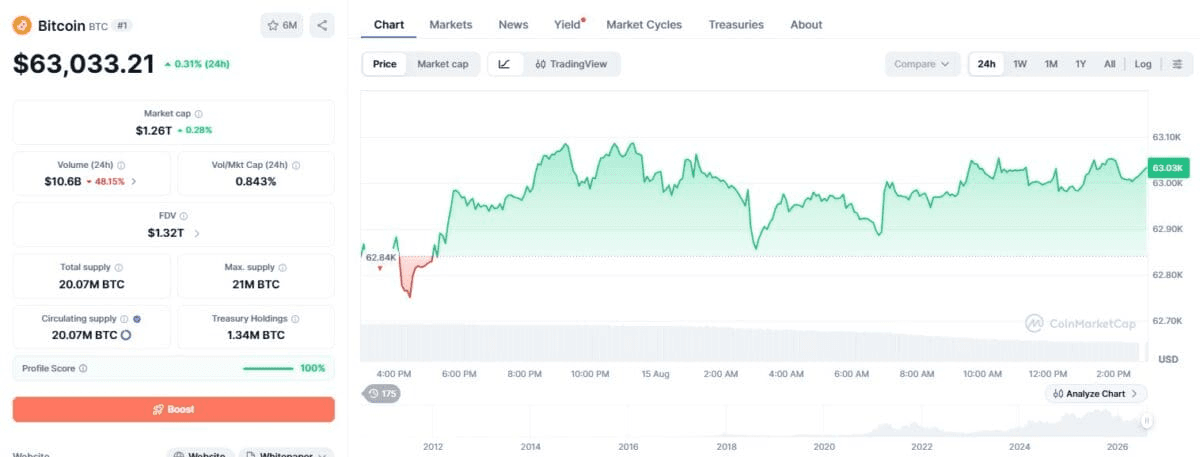The image size is (1200, 457).
Task: Click the Analyze Chart button label
Action: coord(1096,394)
